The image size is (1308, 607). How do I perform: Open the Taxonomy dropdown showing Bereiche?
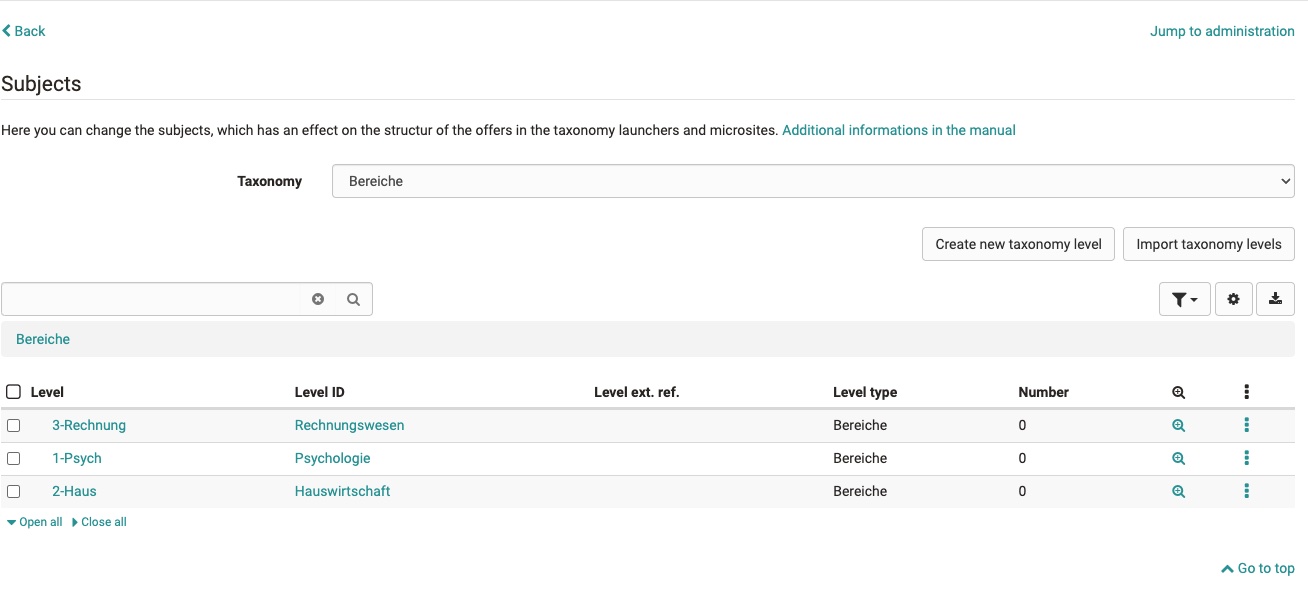coord(813,181)
